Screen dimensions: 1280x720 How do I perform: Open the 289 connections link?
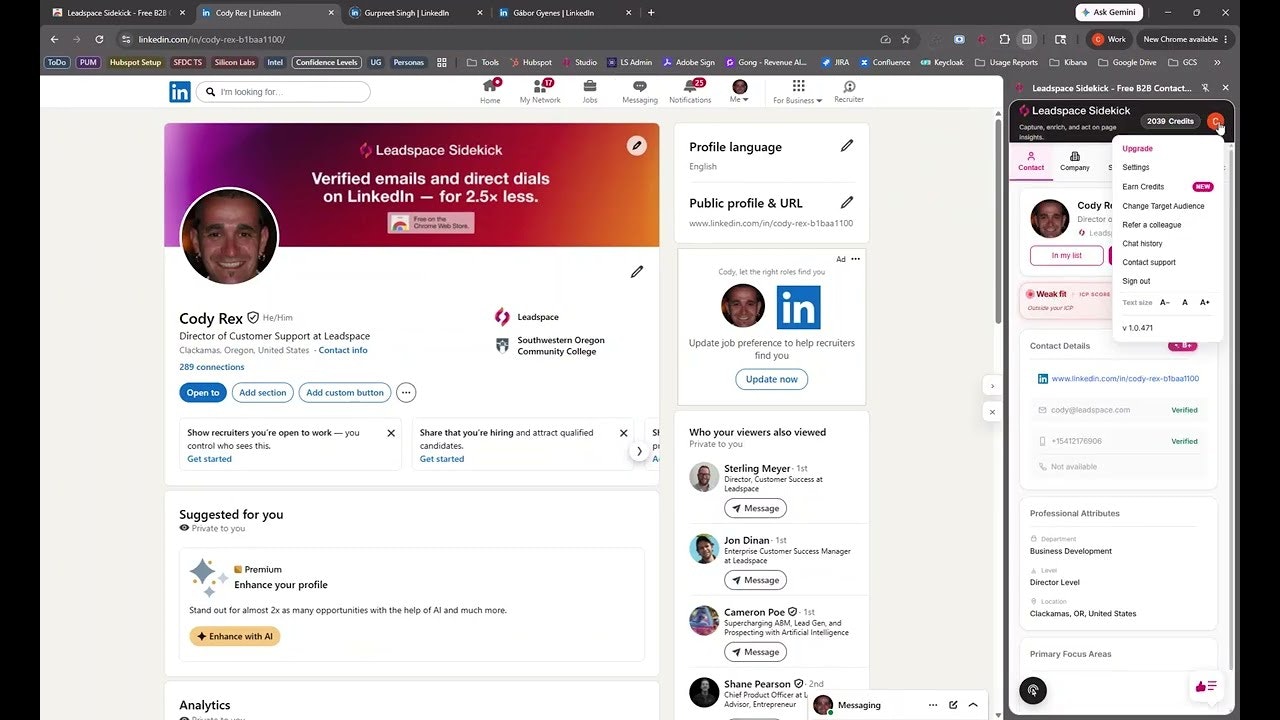click(212, 367)
